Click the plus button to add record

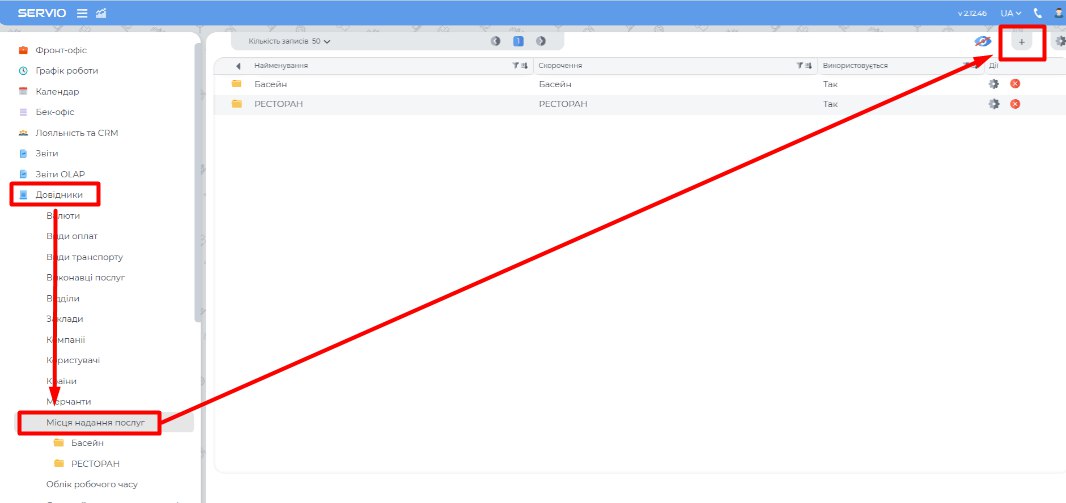[x=1021, y=41]
